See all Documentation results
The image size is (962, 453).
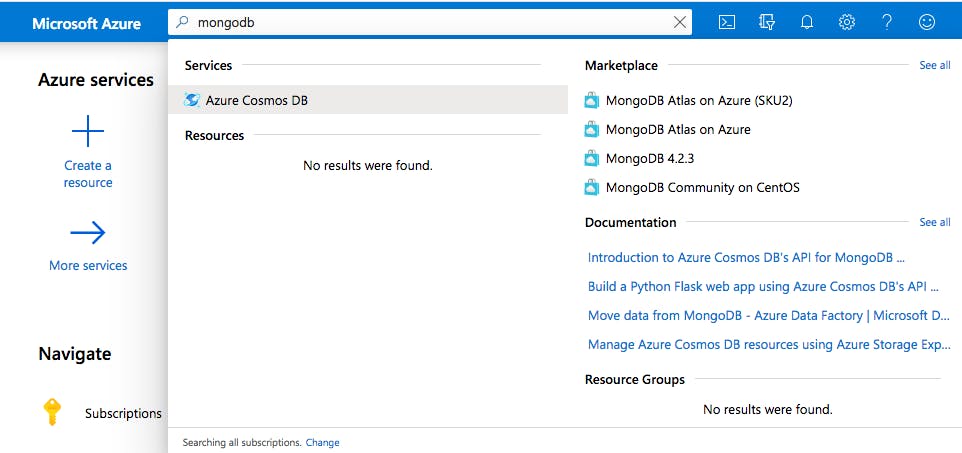(x=934, y=222)
